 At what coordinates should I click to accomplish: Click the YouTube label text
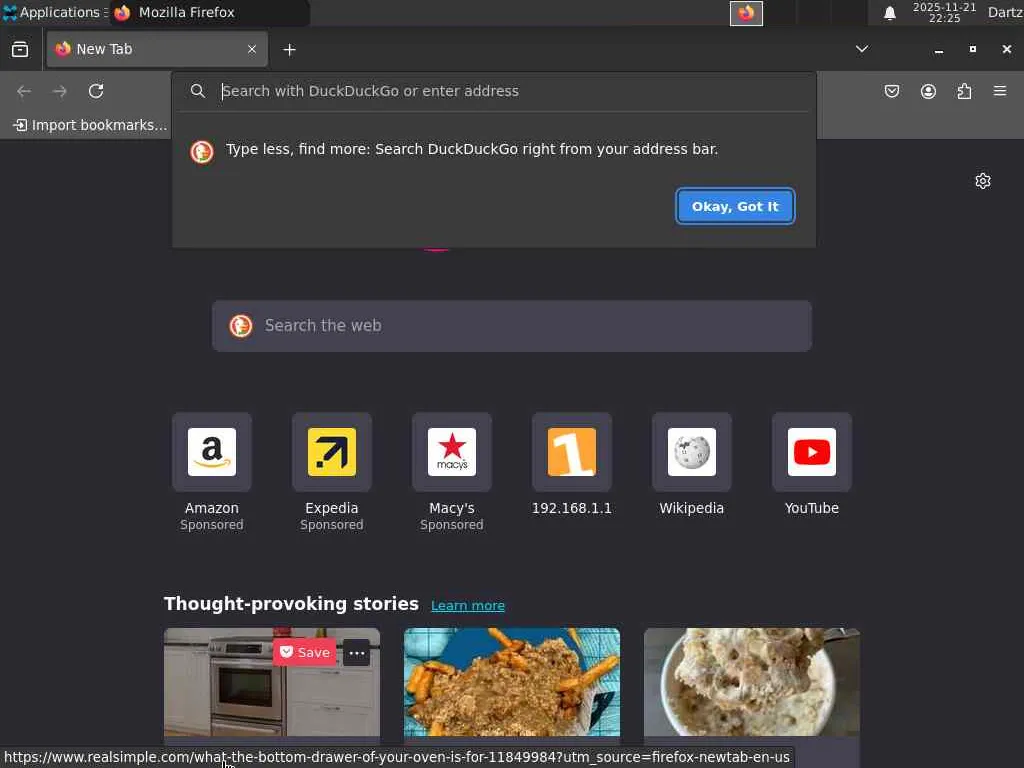[x=812, y=508]
